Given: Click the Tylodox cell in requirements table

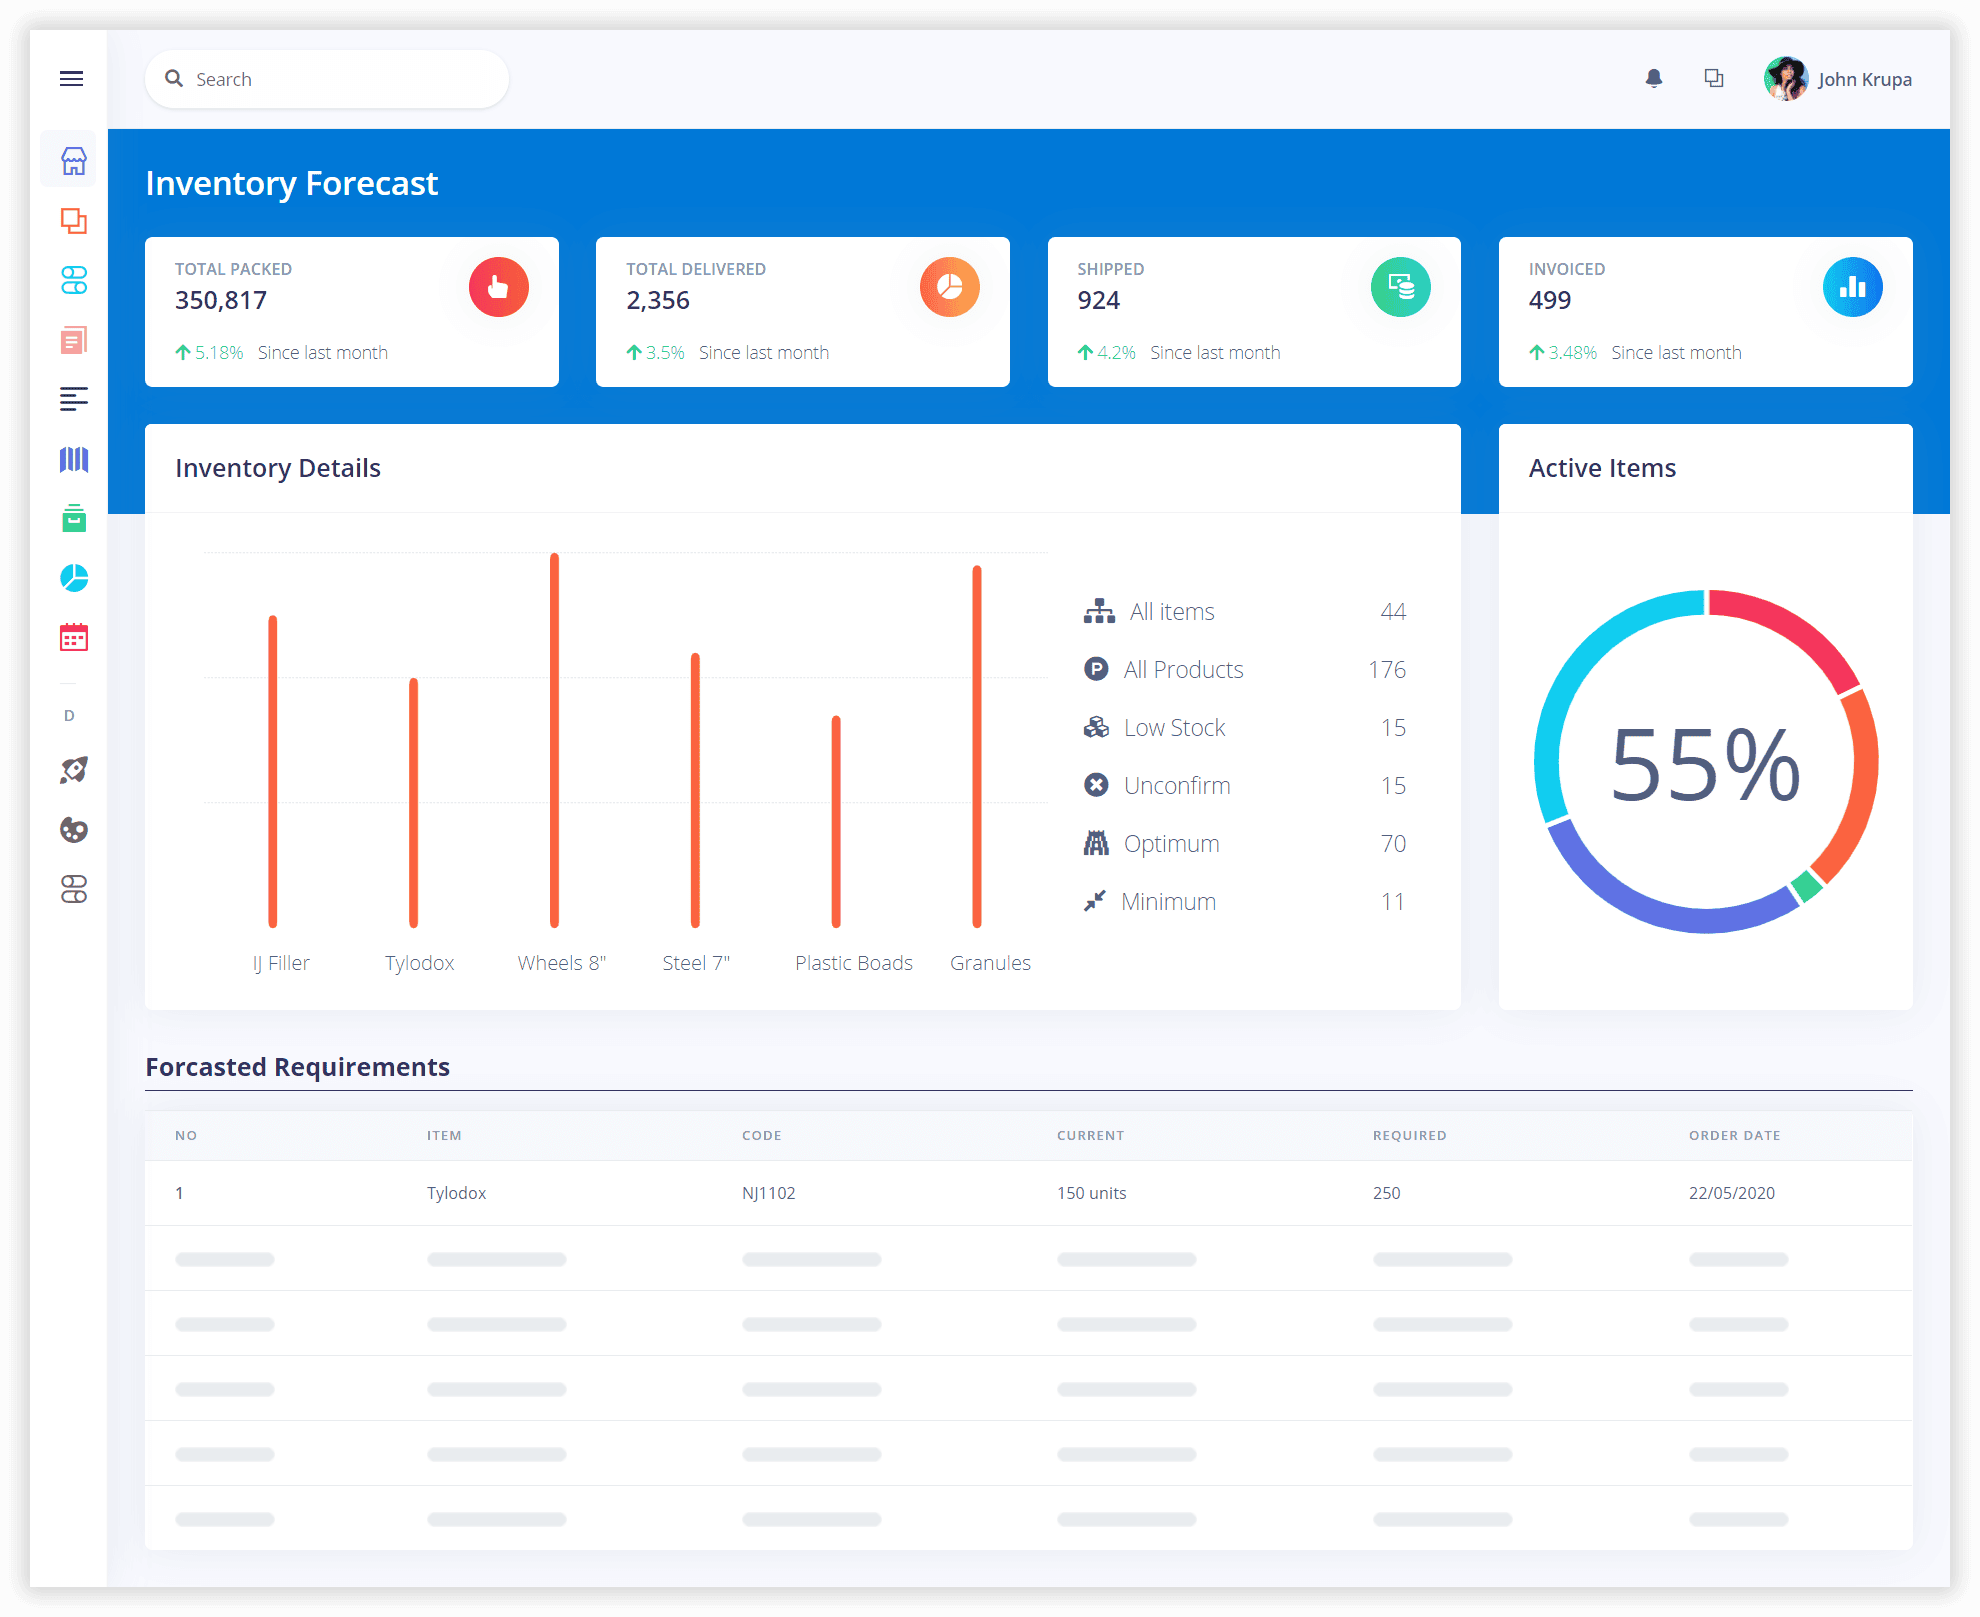Looking at the screenshot, I should 456,1193.
